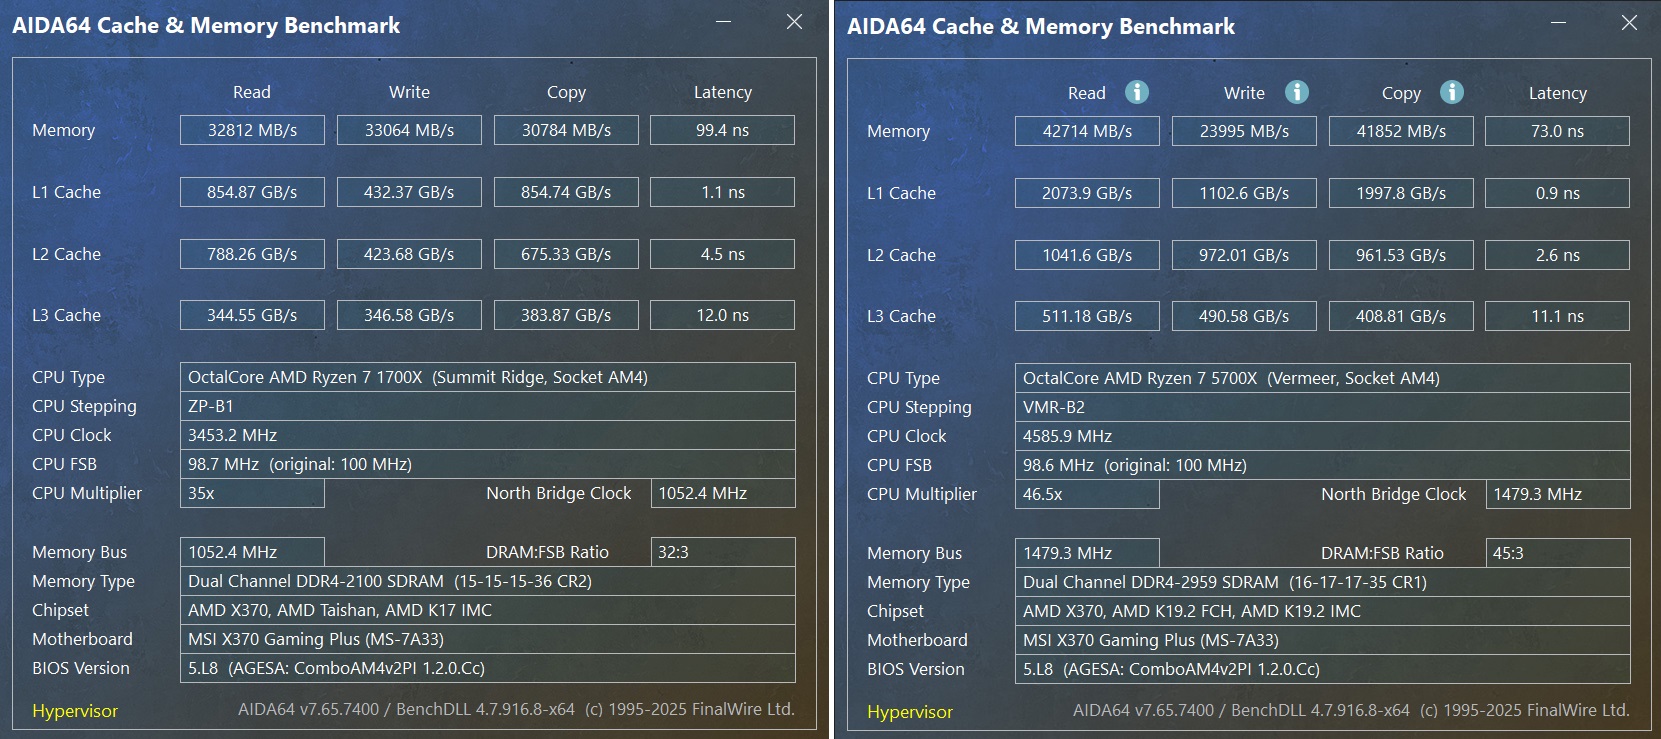Minimize the right AIDA64 benchmark window
The width and height of the screenshot is (1661, 739).
1559,22
